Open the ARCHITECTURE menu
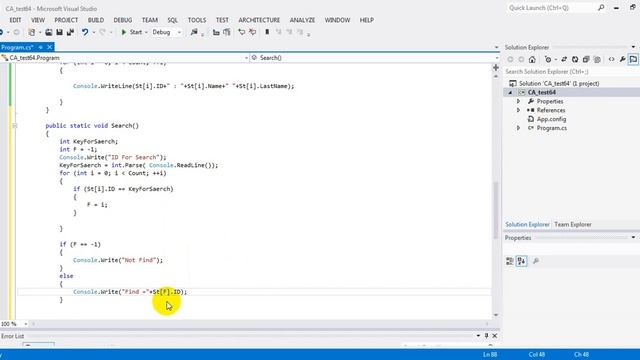This screenshot has width=640, height=360. tap(259, 20)
